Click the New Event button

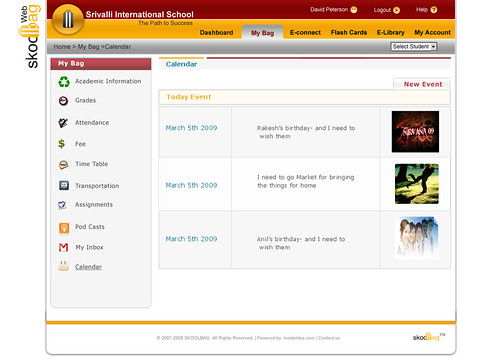click(422, 84)
